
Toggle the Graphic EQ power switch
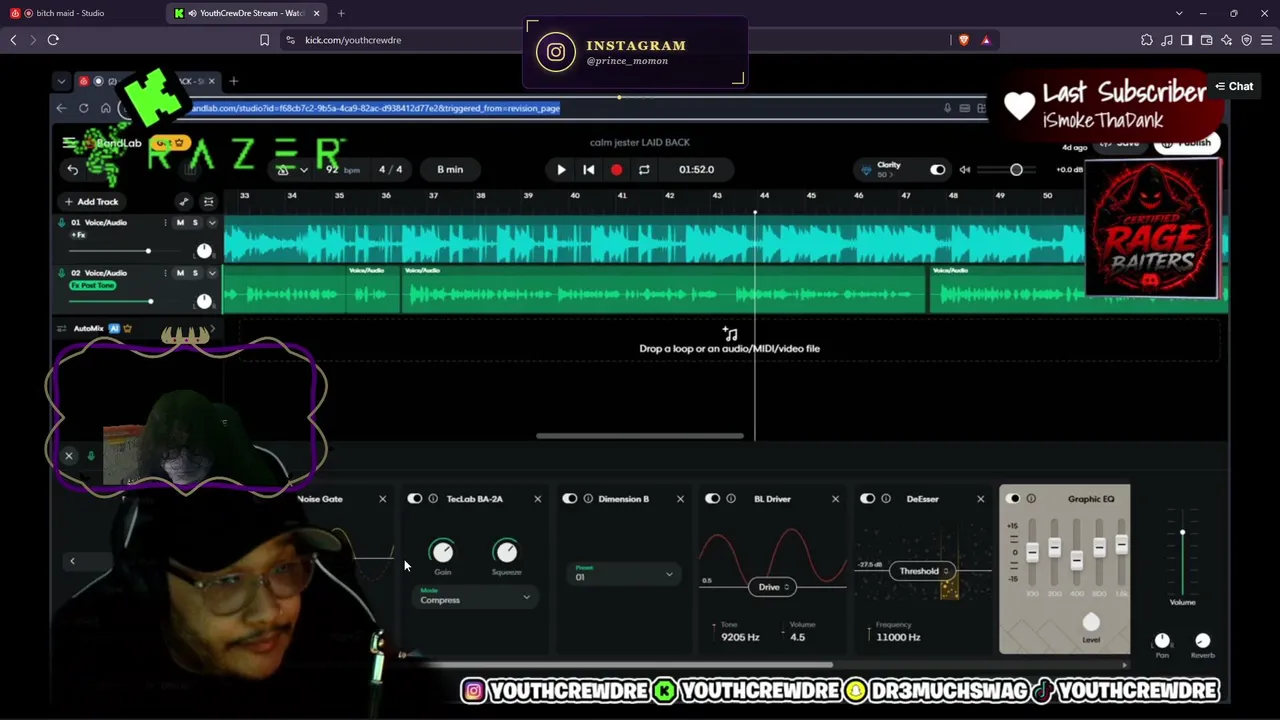pos(1013,499)
